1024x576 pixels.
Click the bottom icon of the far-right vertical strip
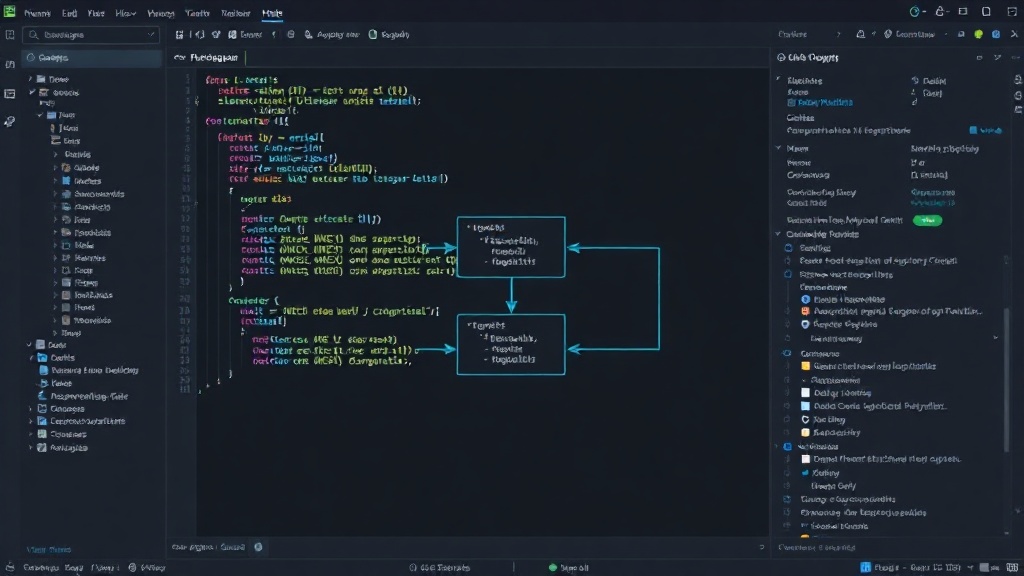(1018, 110)
